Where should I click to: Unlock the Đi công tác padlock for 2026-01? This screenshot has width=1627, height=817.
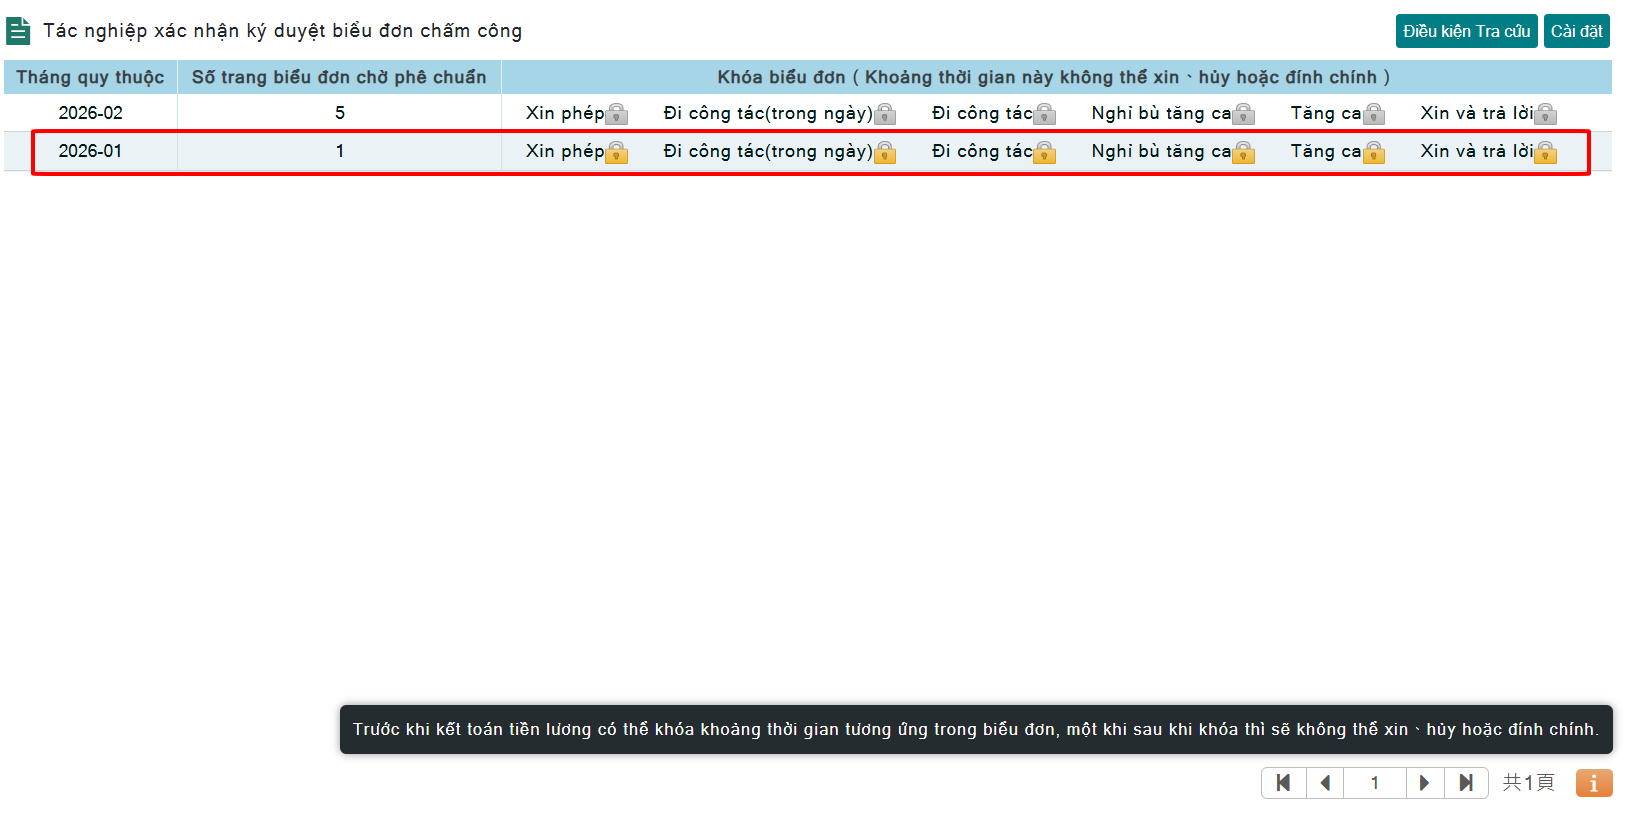tap(1045, 152)
